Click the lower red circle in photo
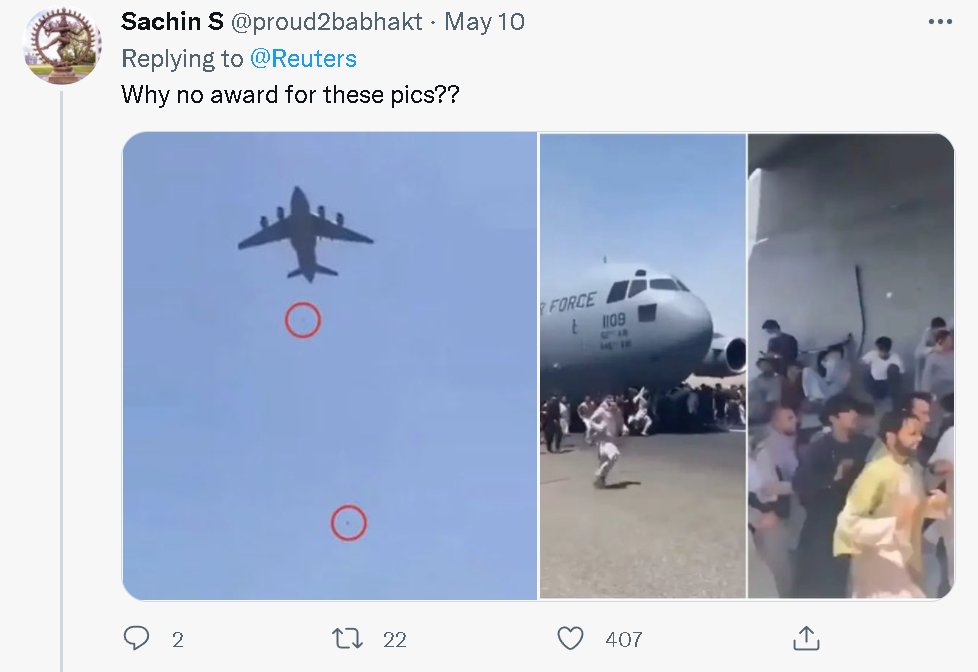The width and height of the screenshot is (978, 672). click(x=348, y=522)
